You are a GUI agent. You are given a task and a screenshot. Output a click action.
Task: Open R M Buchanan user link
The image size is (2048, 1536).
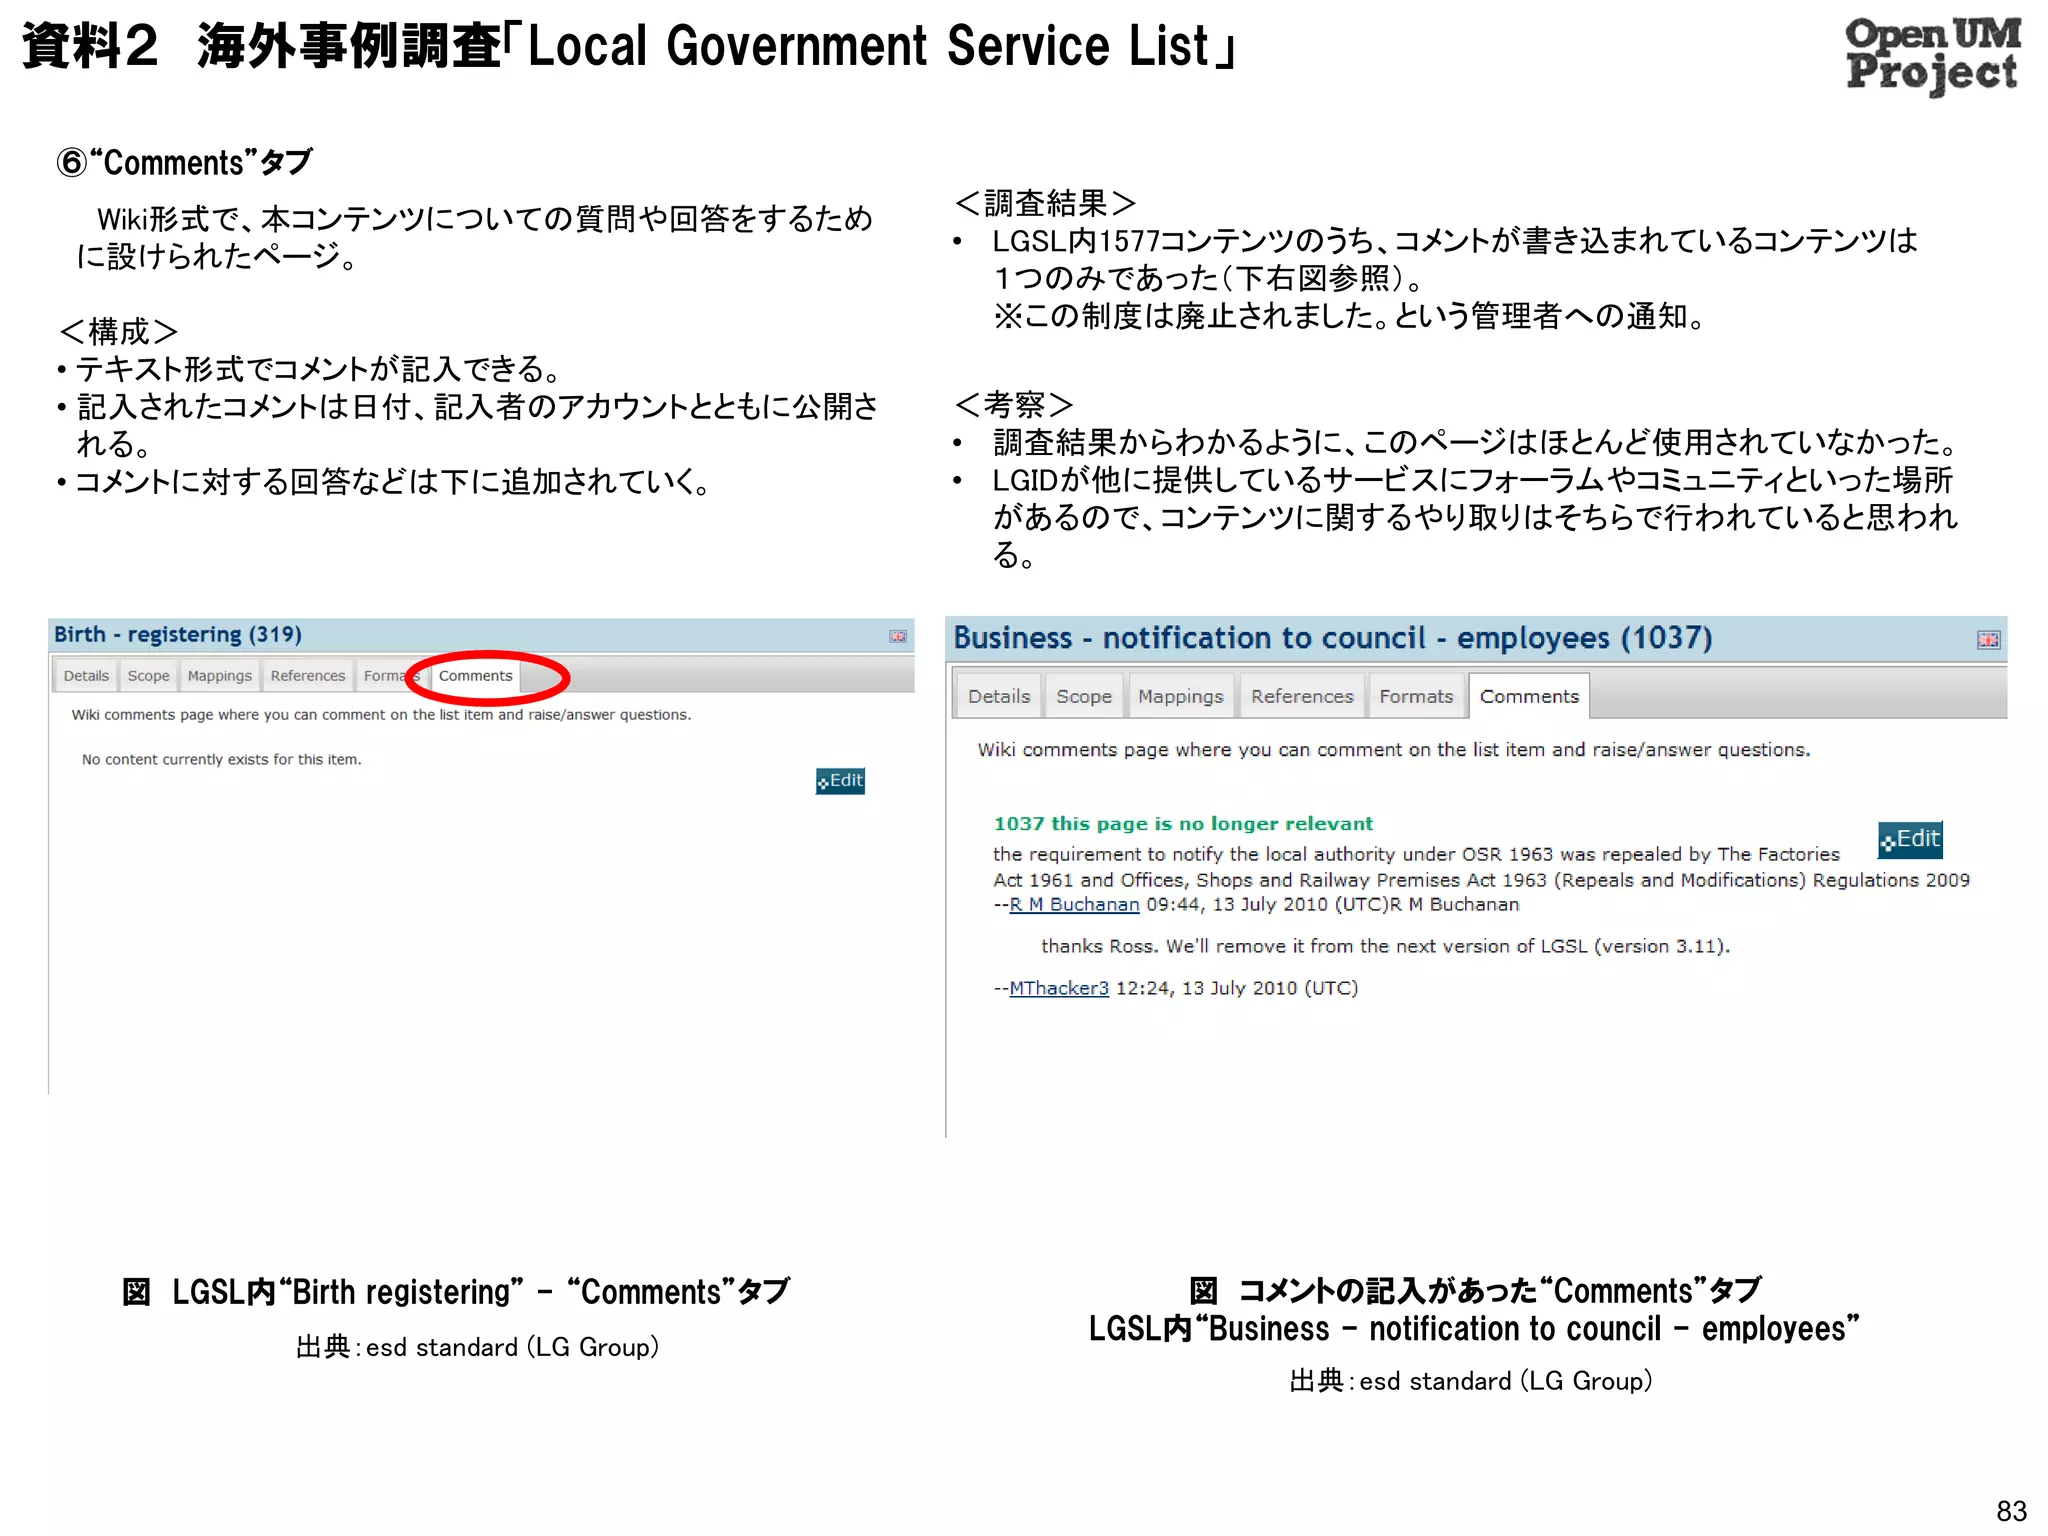point(1074,905)
